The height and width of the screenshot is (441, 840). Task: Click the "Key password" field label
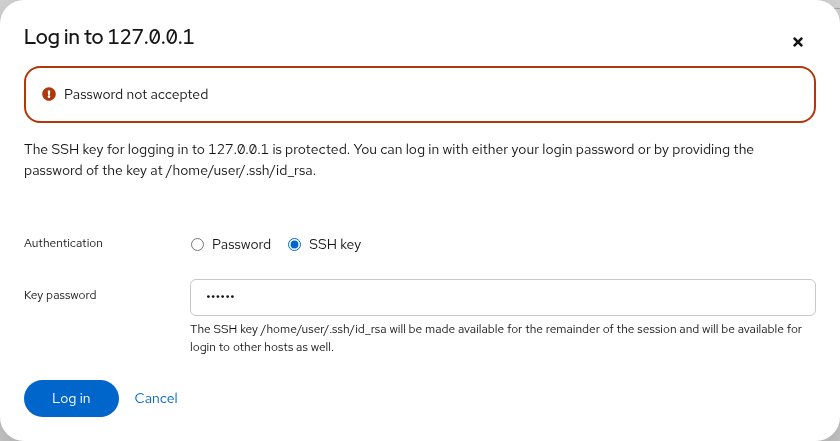[x=60, y=295]
